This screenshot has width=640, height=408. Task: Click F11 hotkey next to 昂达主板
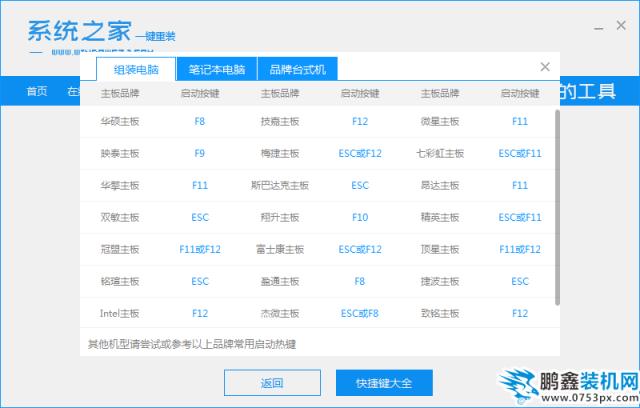point(520,185)
